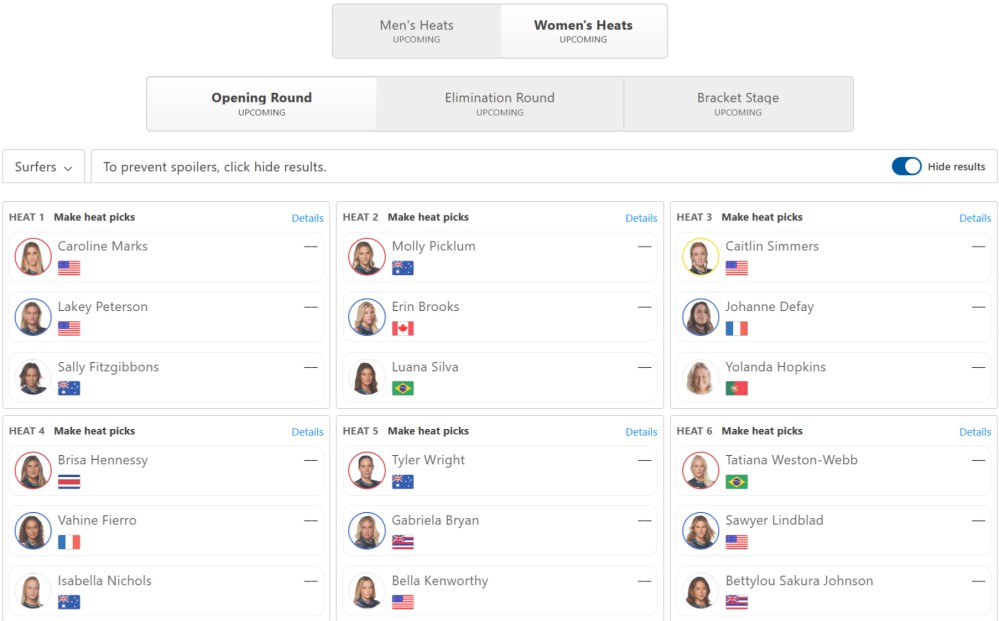Click the Costa Rica flag under Brisa Hennessy
999x621 pixels.
tap(69, 482)
